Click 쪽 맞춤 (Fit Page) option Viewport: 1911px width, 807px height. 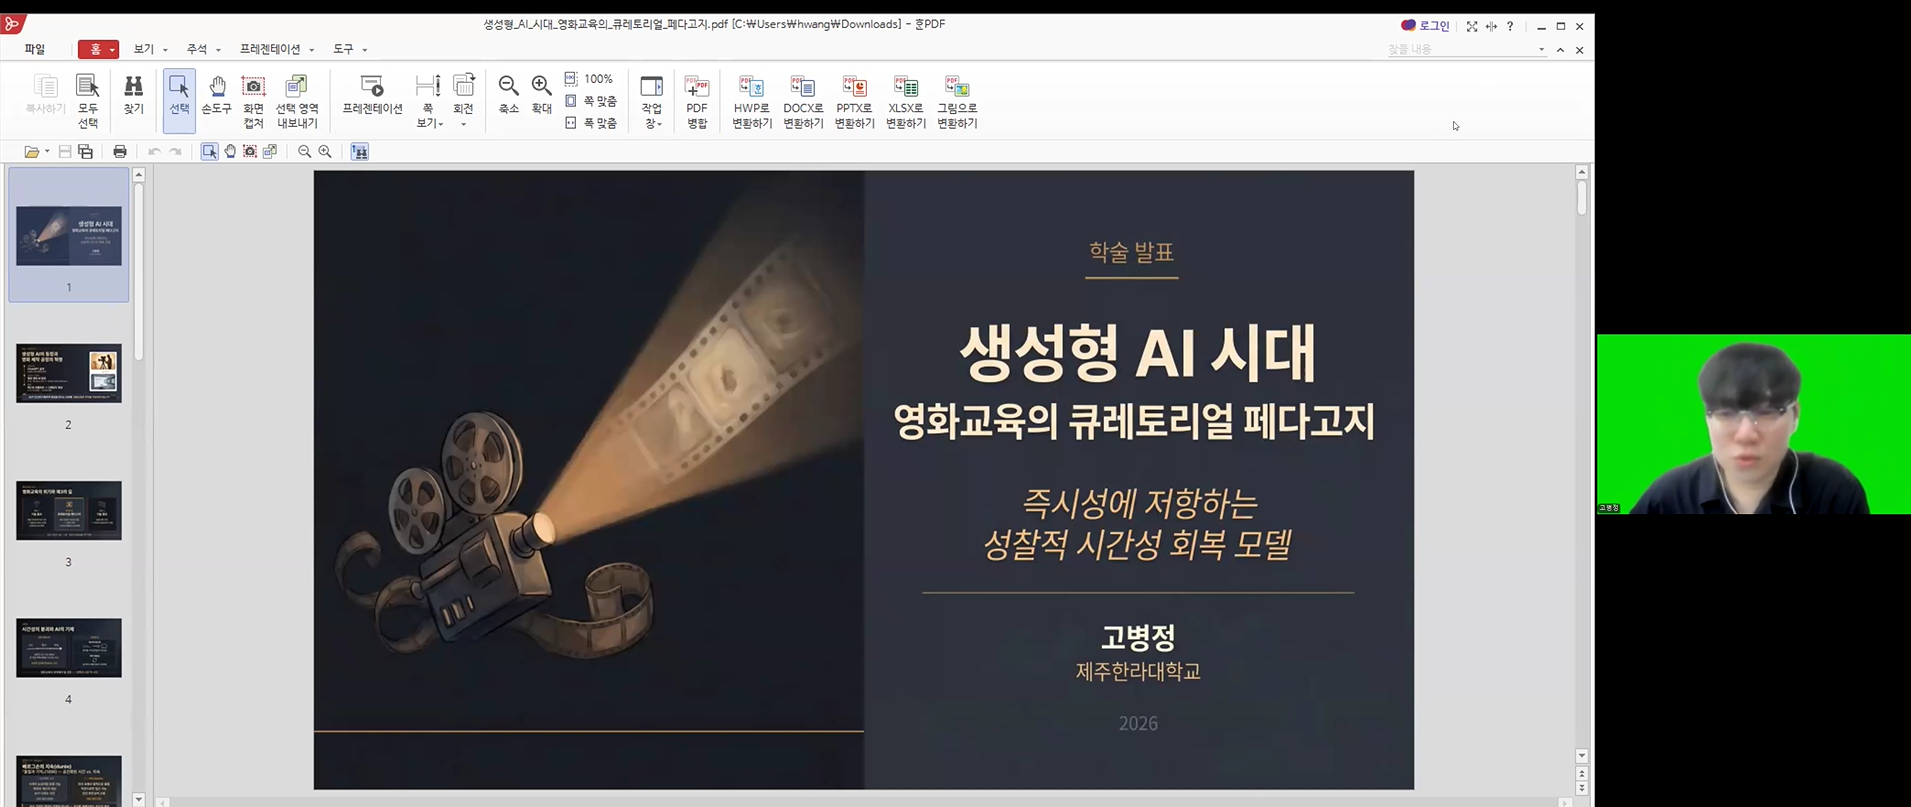pyautogui.click(x=590, y=101)
